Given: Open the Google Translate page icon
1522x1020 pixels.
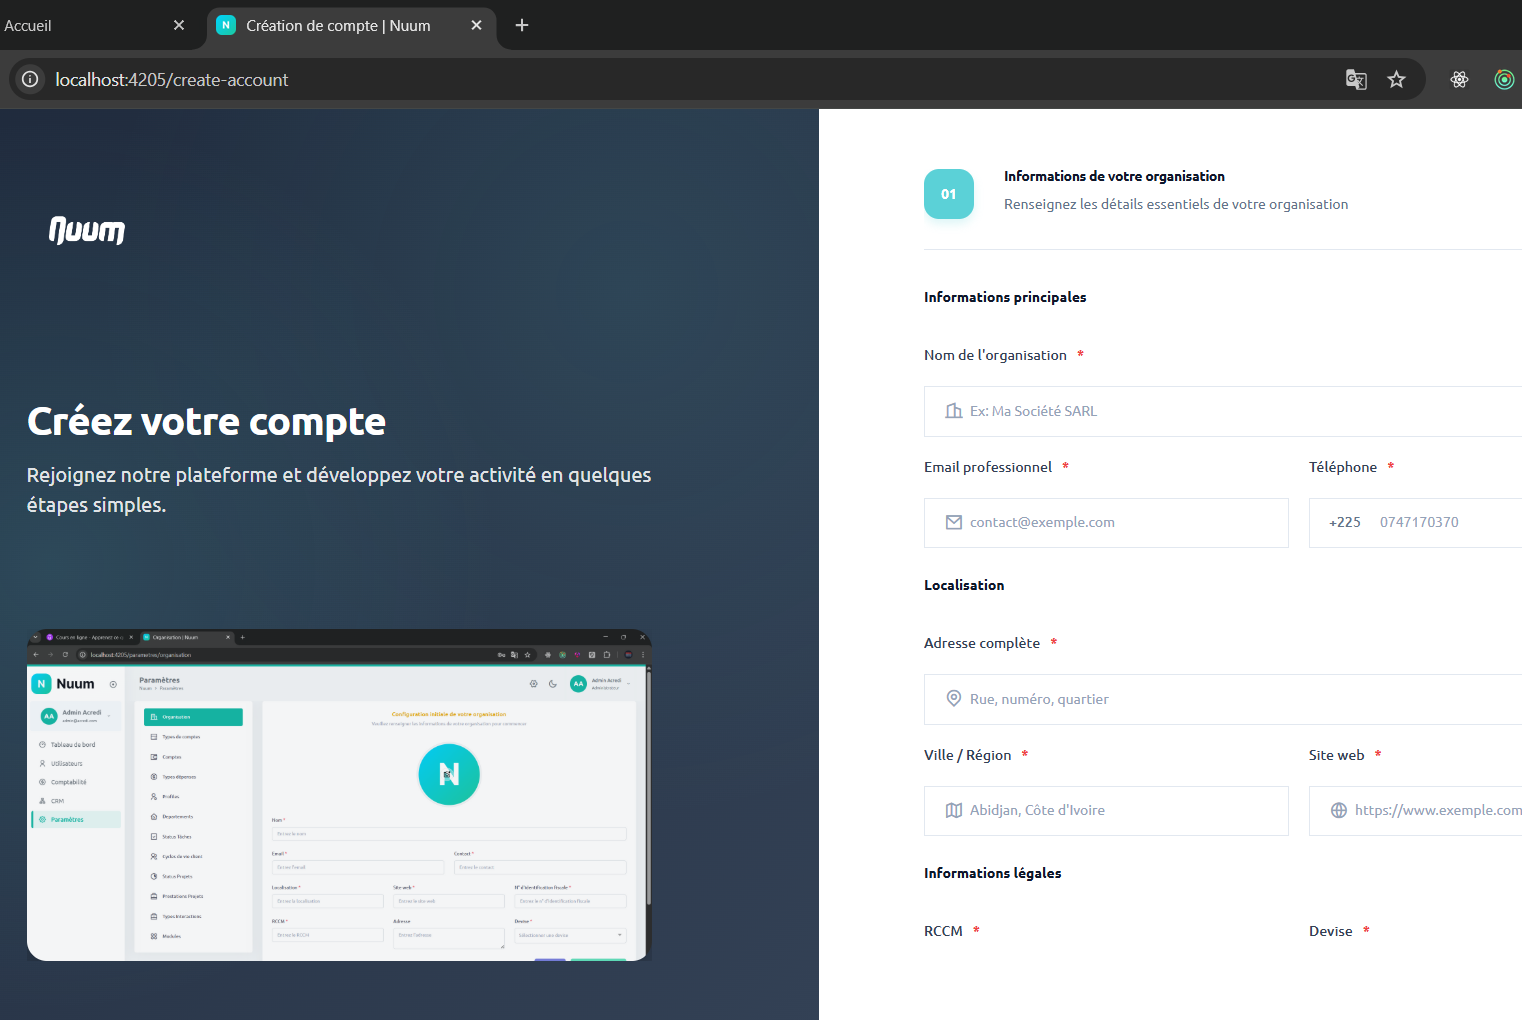Looking at the screenshot, I should pyautogui.click(x=1356, y=80).
